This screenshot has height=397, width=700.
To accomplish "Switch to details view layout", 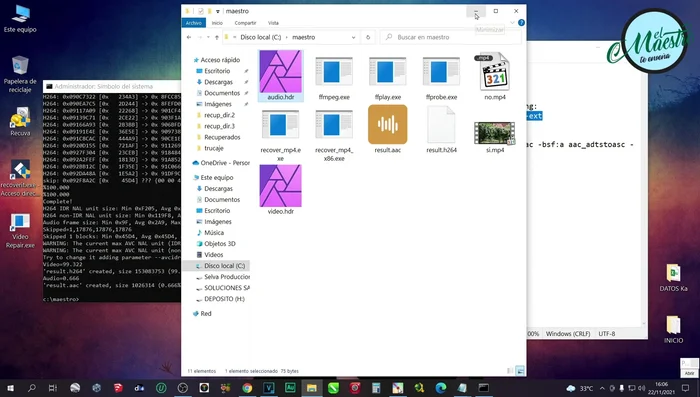I will [x=510, y=371].
